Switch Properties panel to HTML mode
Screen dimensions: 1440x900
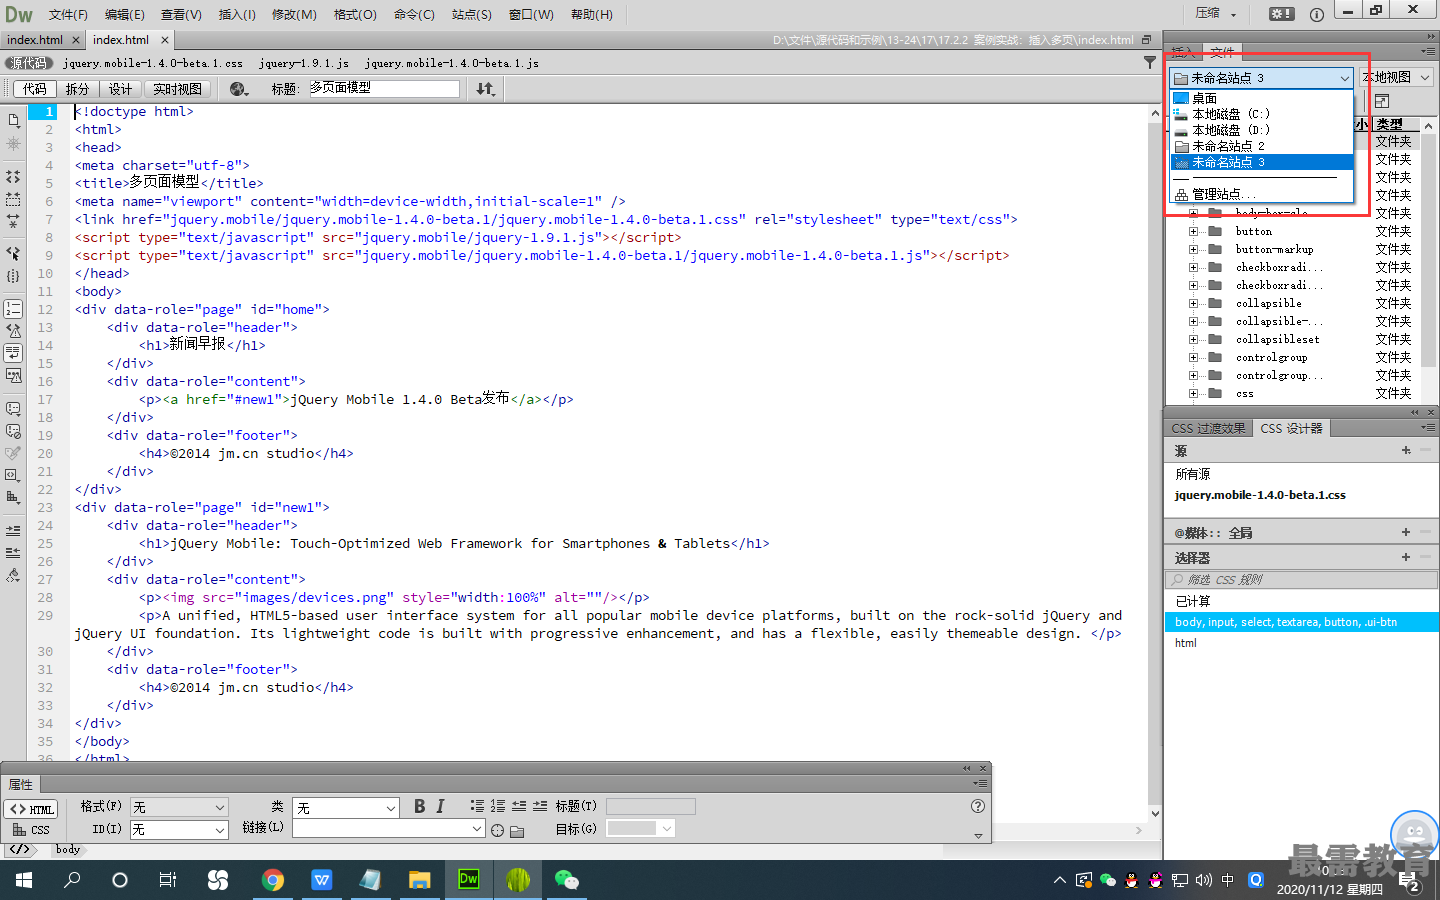point(31,809)
